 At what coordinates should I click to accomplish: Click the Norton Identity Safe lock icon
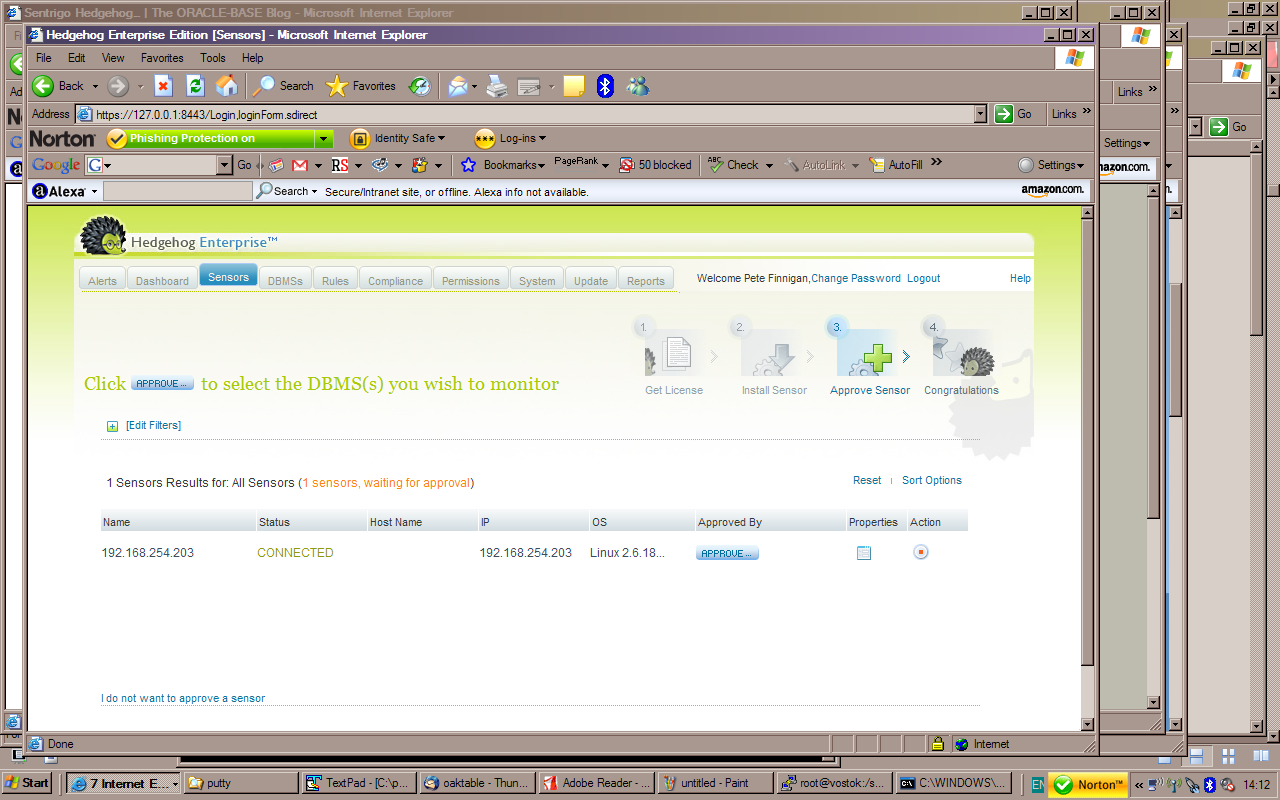coord(360,139)
